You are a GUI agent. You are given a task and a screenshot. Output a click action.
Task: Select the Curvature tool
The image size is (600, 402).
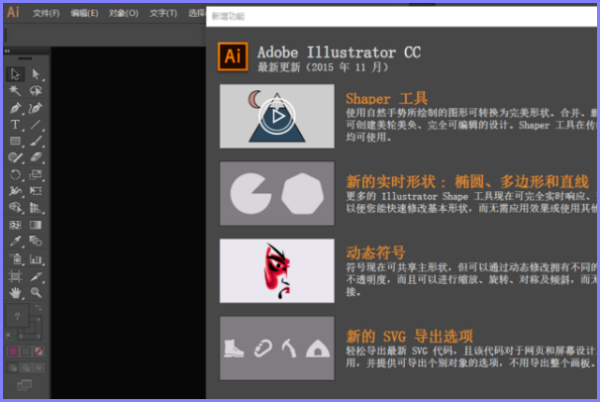pyautogui.click(x=36, y=108)
